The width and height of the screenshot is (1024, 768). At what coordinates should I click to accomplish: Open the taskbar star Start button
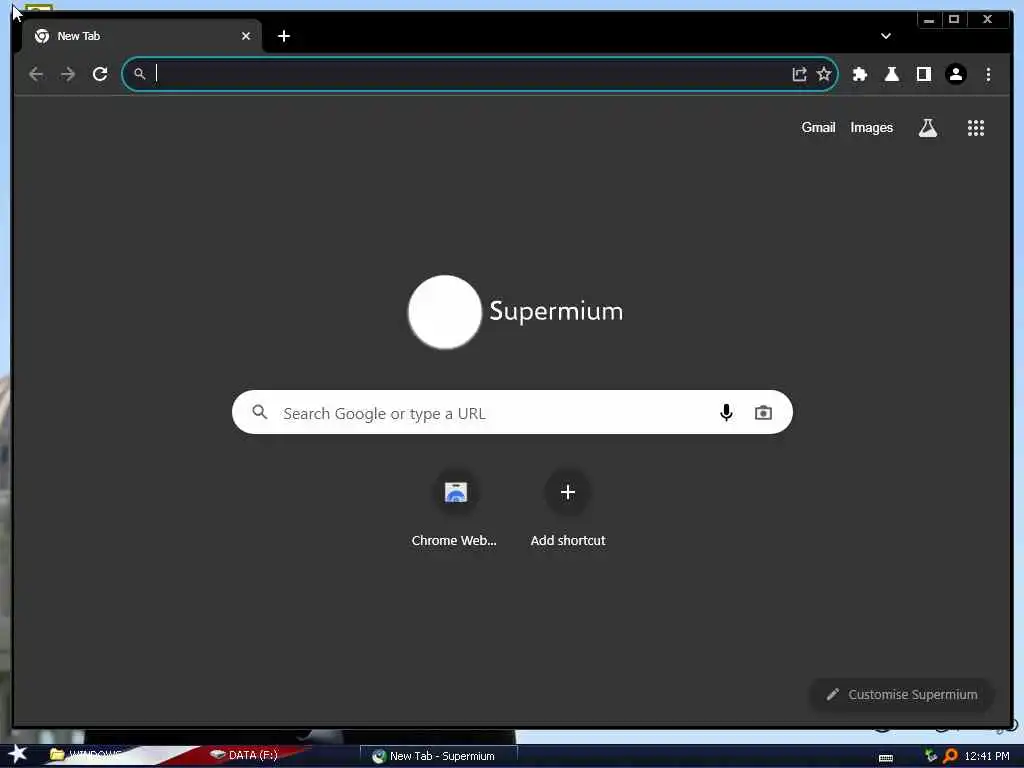[x=17, y=754]
